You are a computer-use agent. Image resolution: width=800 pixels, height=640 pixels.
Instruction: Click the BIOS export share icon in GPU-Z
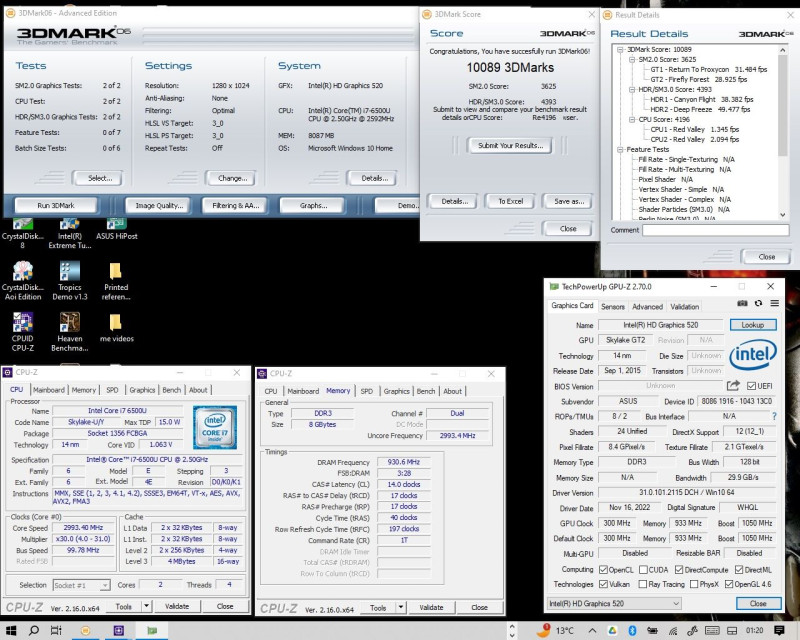[x=733, y=386]
